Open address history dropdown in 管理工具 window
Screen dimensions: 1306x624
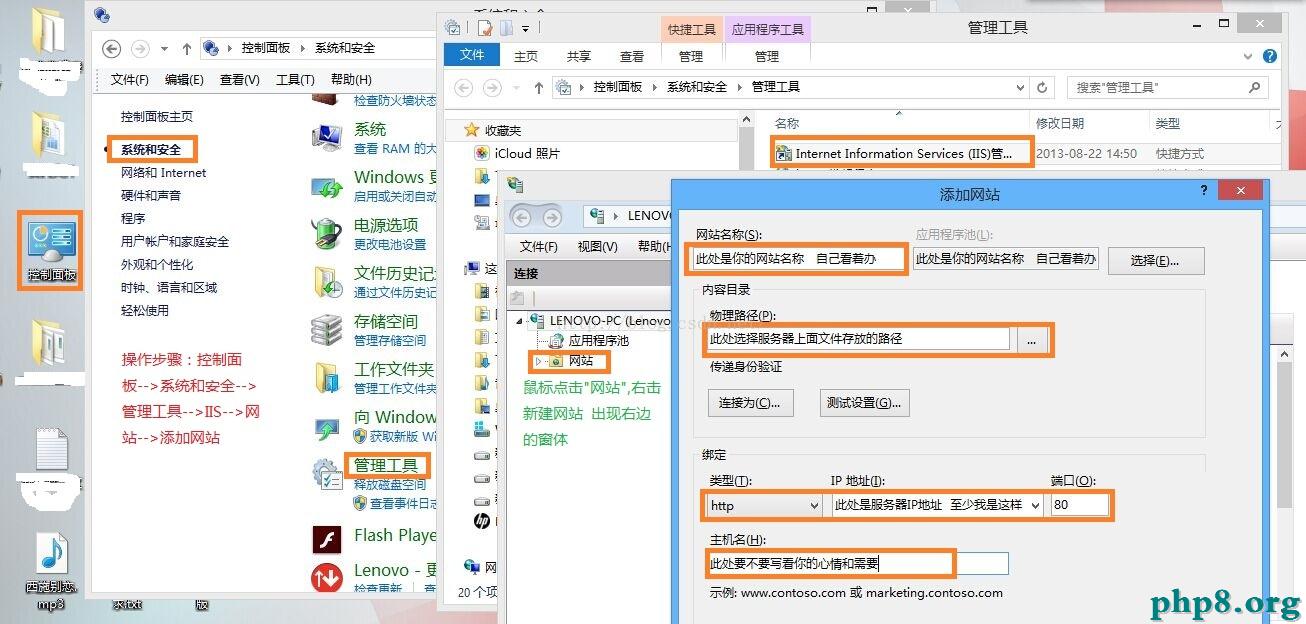[x=1021, y=88]
